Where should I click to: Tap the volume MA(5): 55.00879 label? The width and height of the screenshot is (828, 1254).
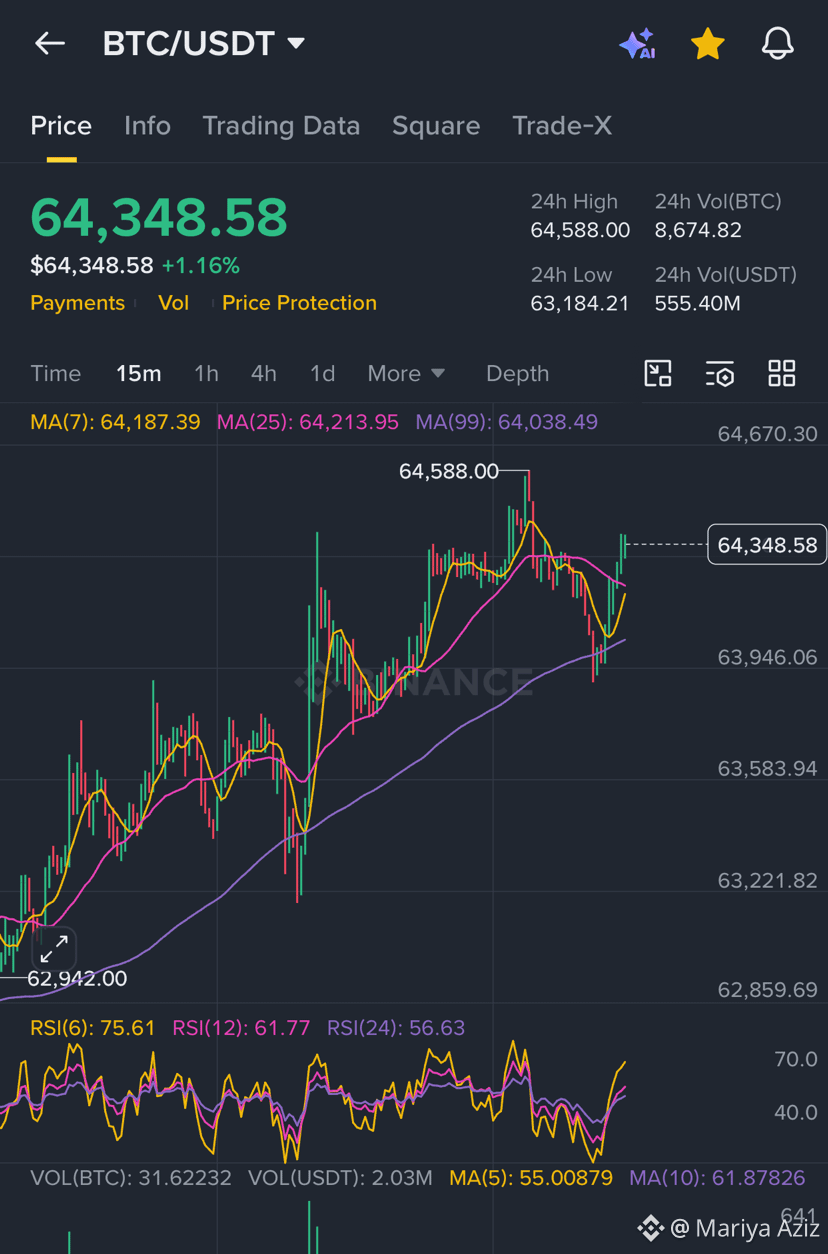531,1178
